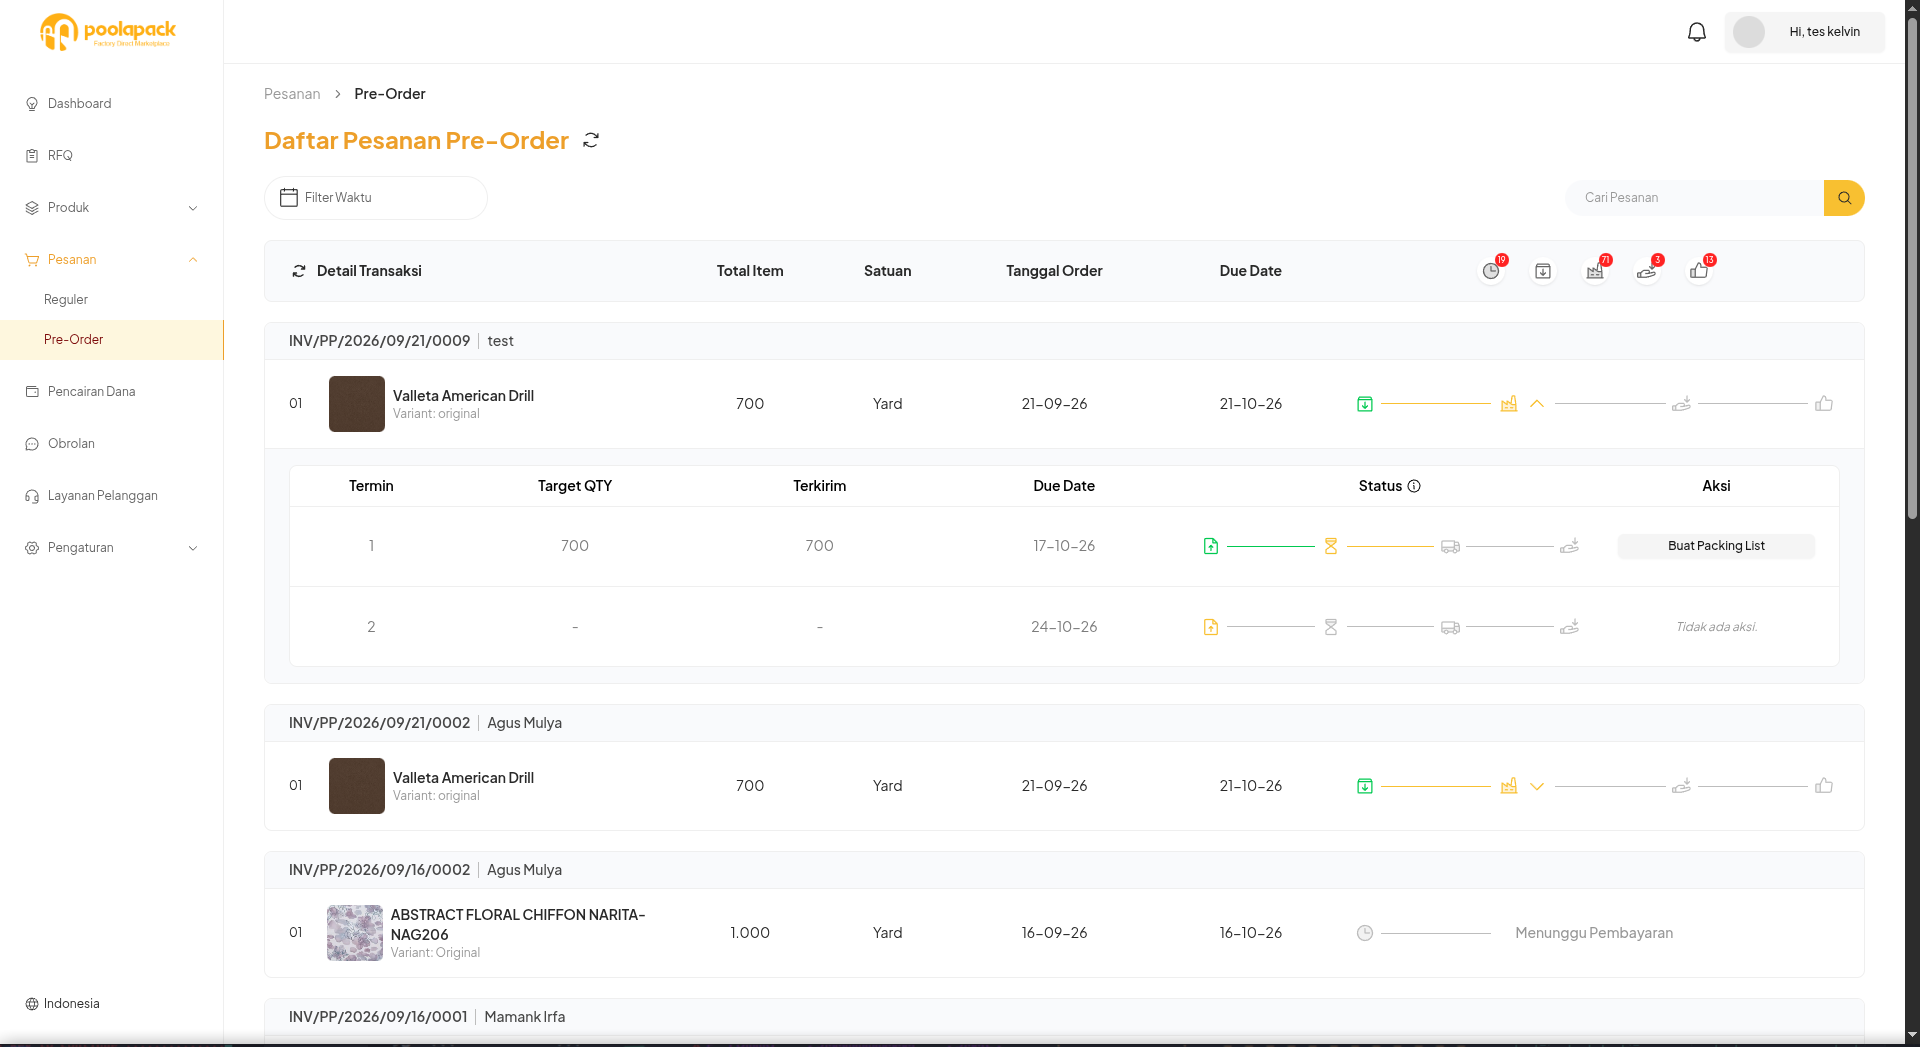Click the Cari Pesanan search field

click(1694, 198)
